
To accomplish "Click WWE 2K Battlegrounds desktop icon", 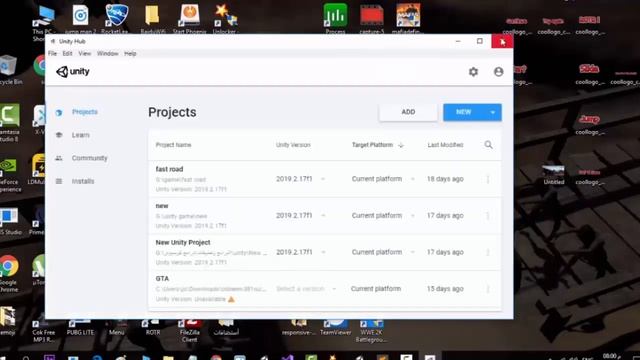I will coord(371,331).
